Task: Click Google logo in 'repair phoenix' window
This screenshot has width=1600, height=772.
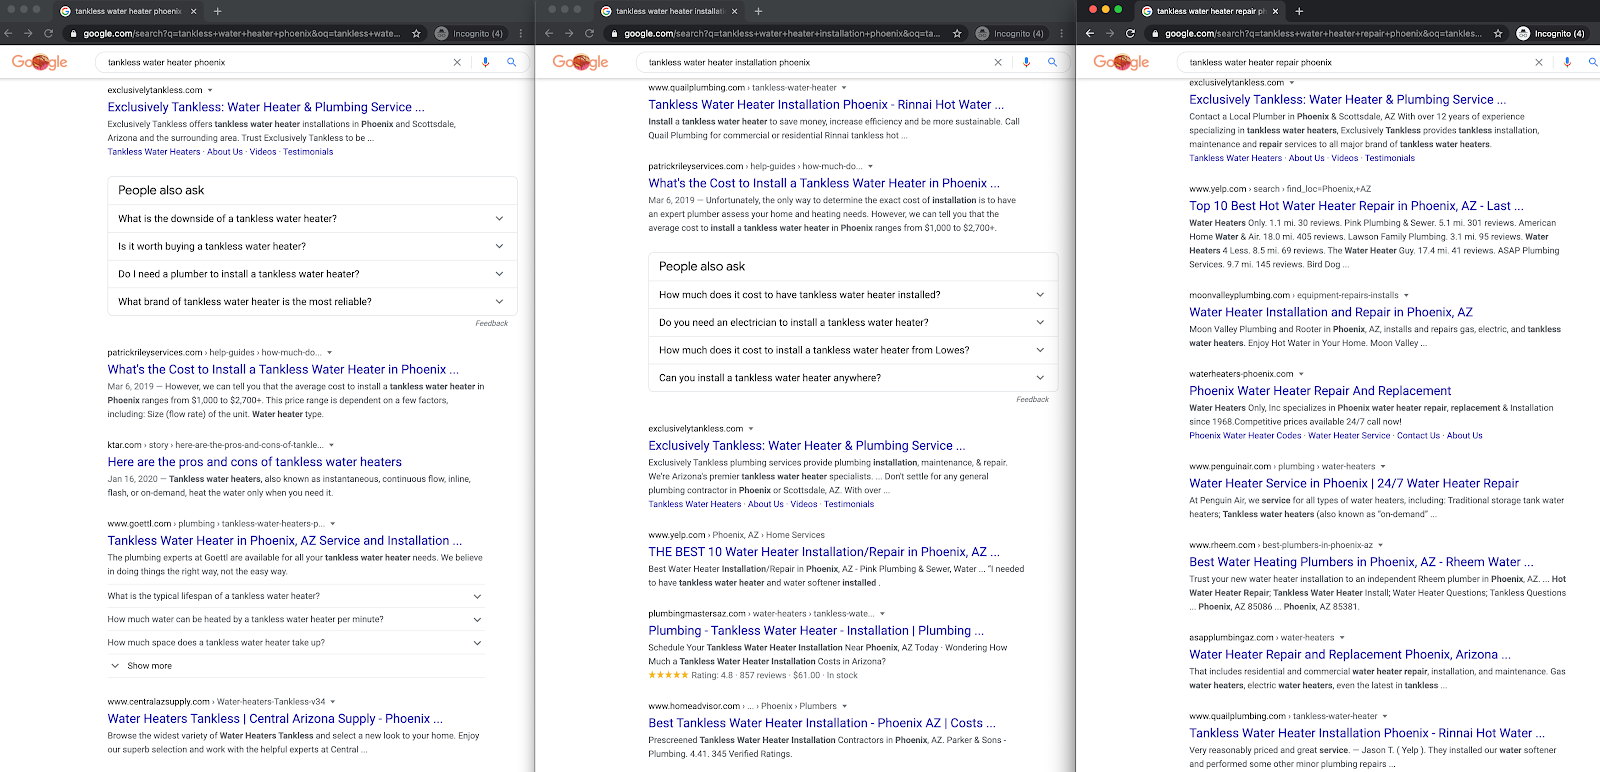Action: pyautogui.click(x=1122, y=62)
